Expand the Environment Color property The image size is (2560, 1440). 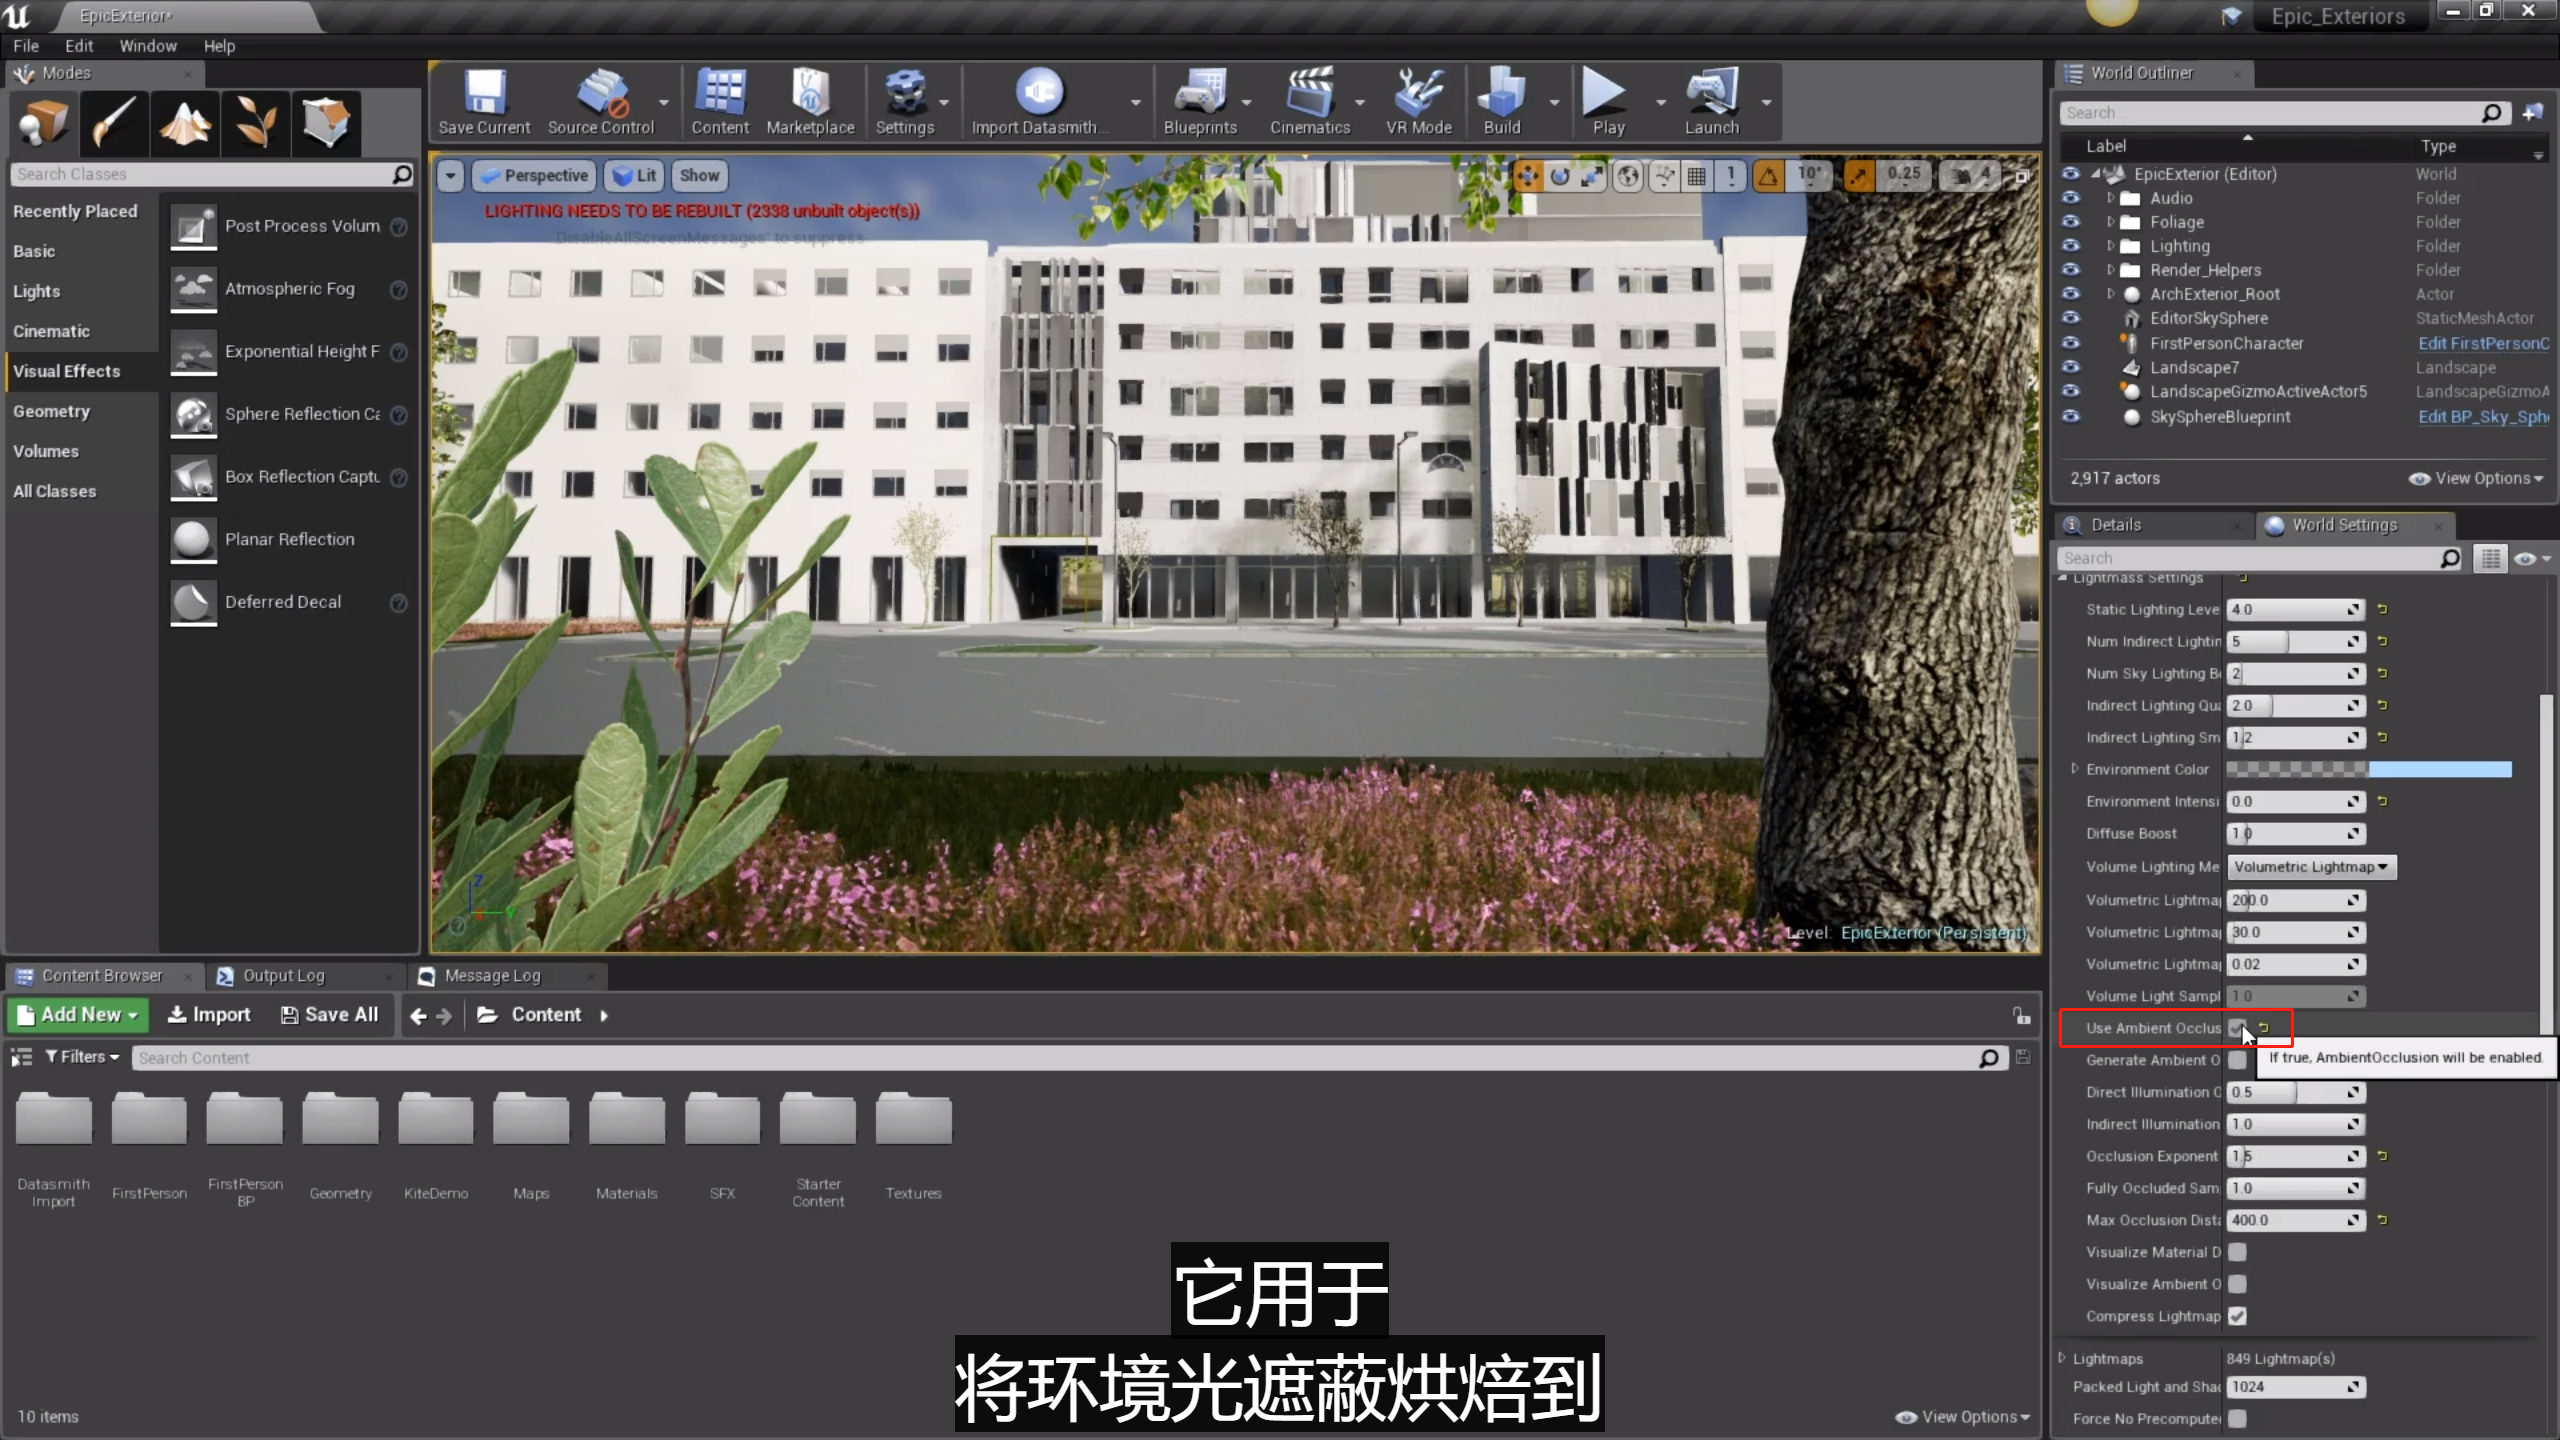point(2075,769)
